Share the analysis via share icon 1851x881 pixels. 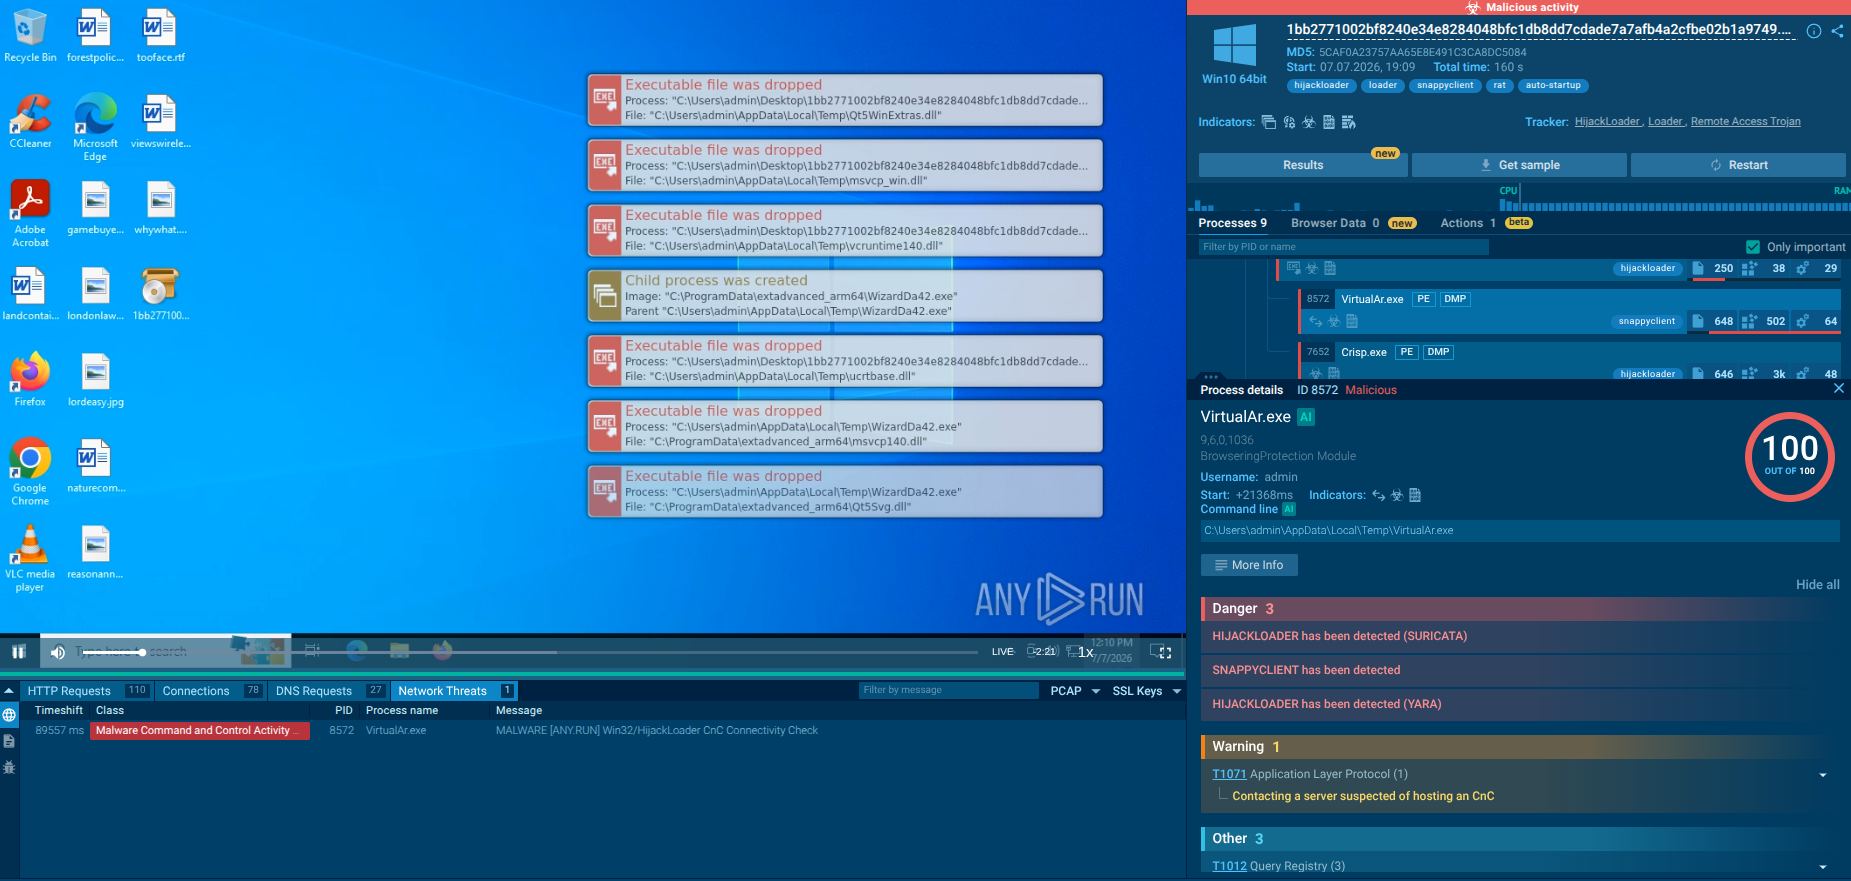point(1837,31)
